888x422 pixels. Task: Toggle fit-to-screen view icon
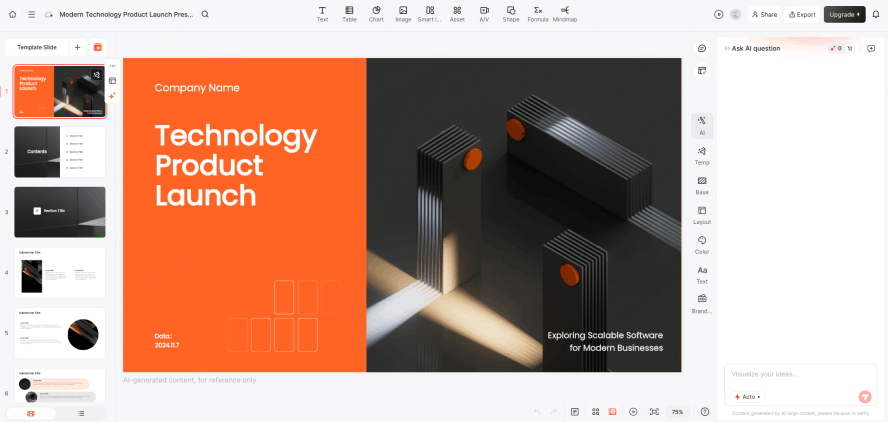[x=654, y=411]
